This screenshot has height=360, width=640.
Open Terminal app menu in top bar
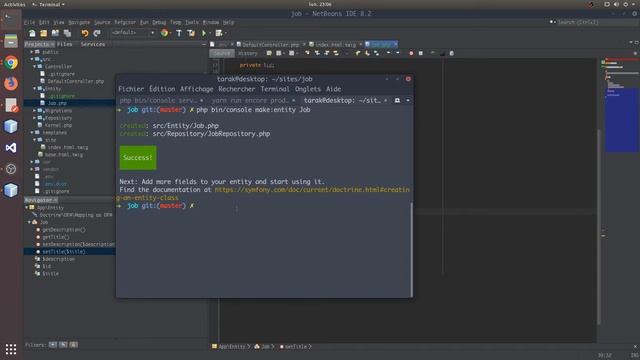point(49,4)
